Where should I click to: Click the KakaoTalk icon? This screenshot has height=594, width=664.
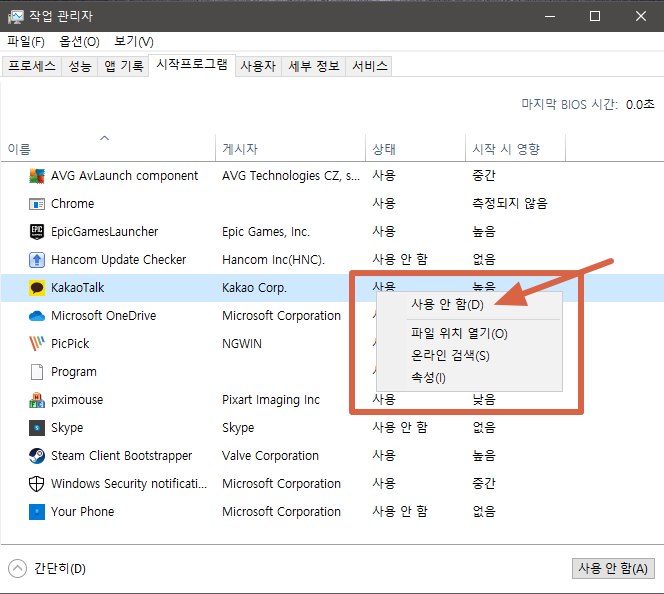coord(37,288)
